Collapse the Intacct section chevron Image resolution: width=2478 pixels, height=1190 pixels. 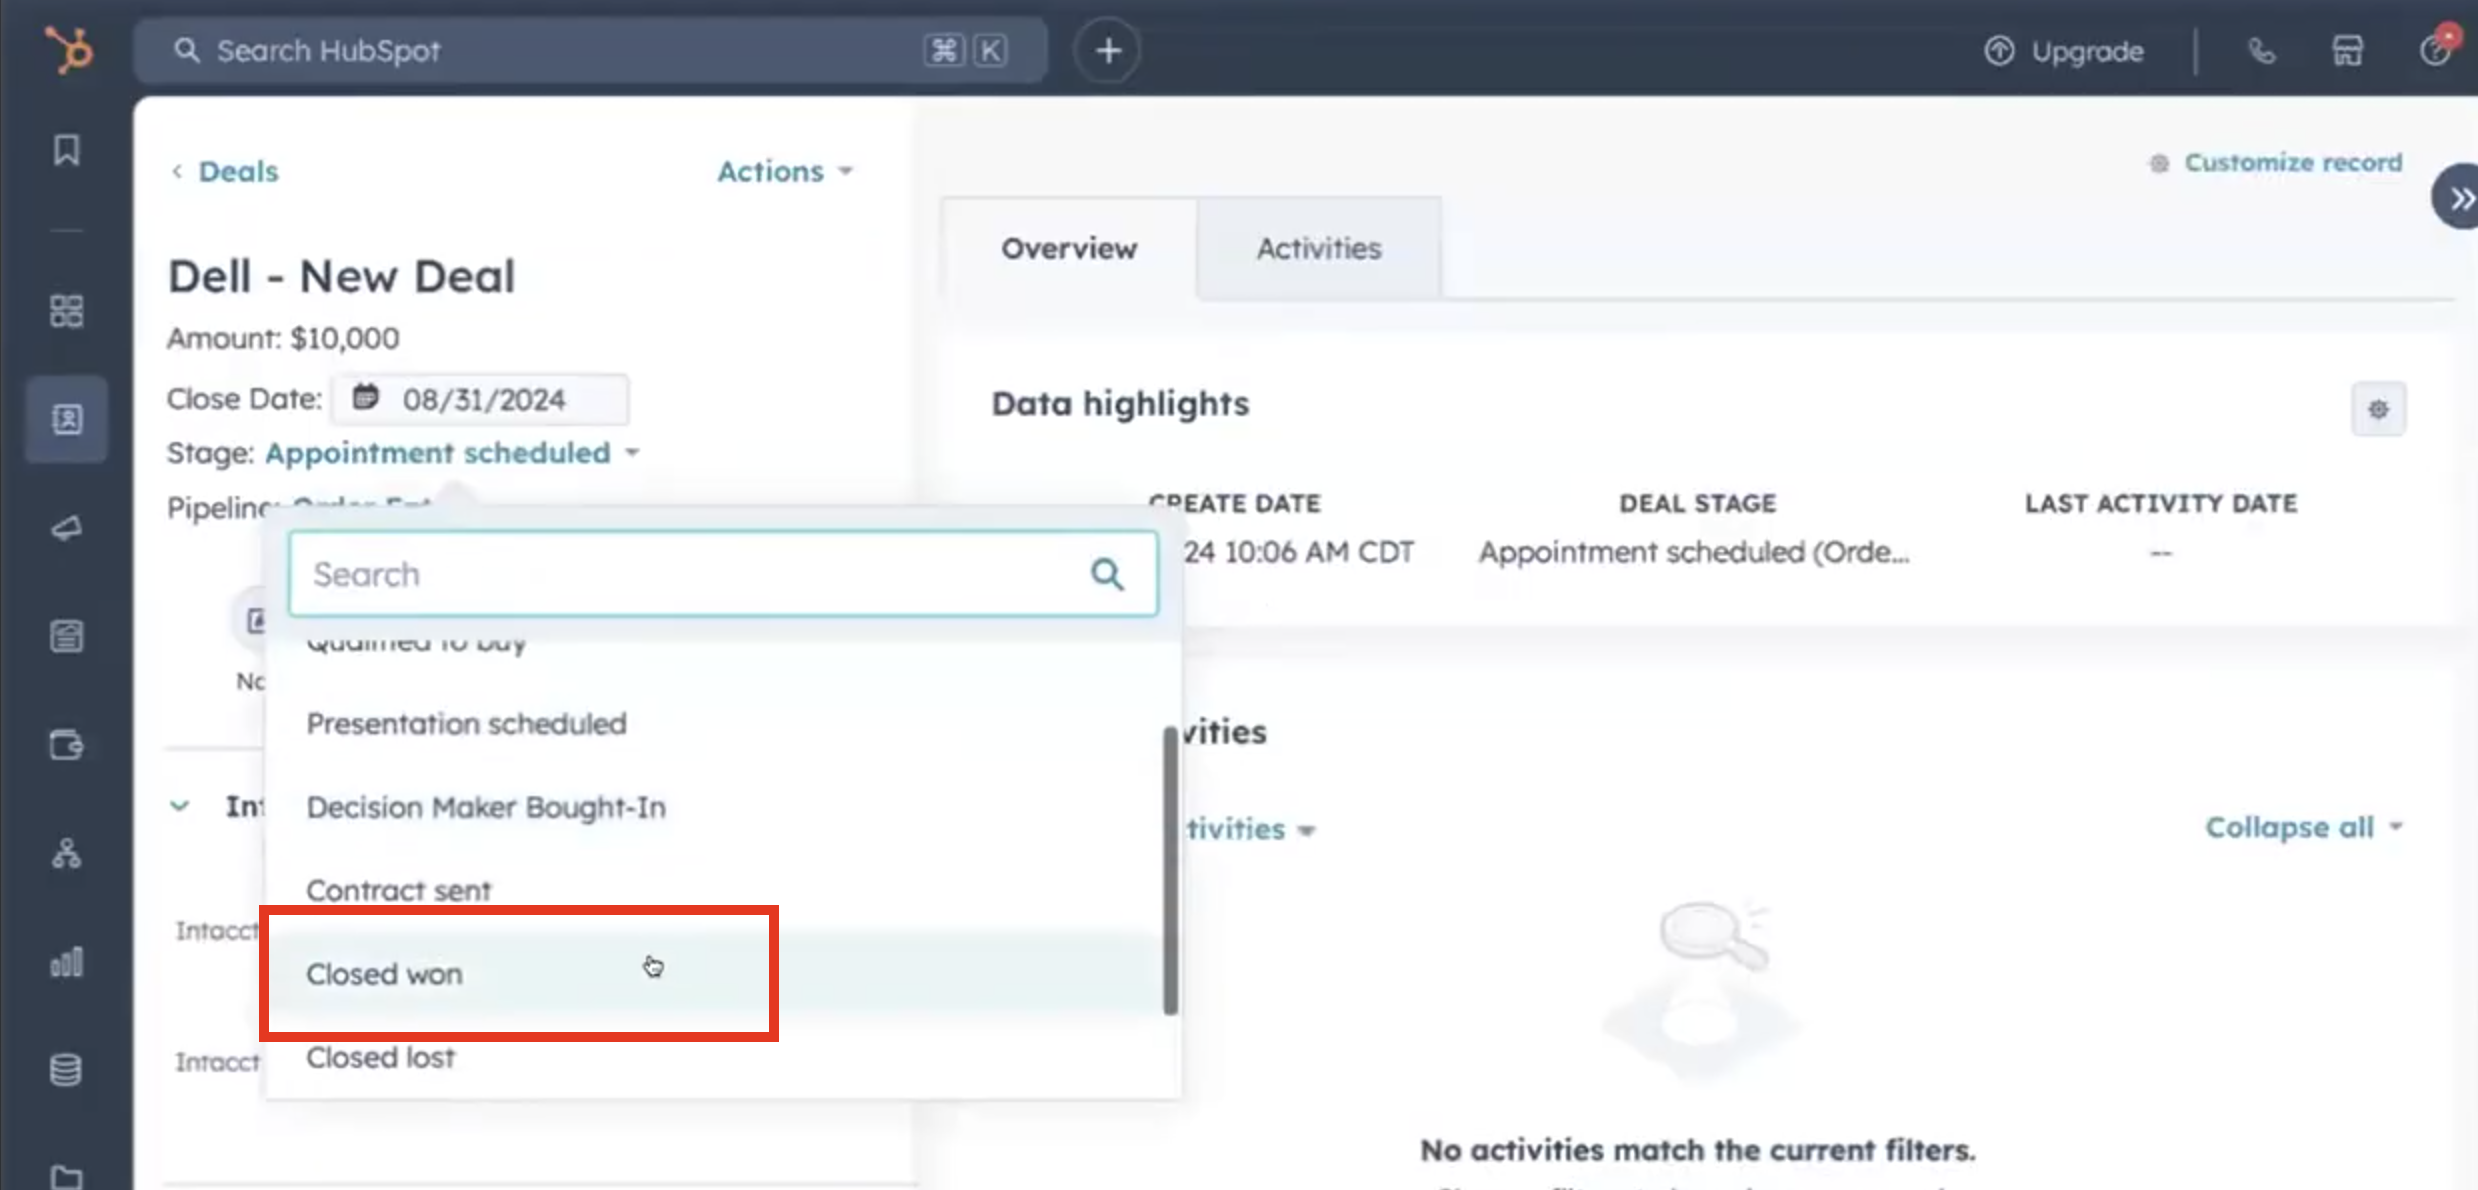tap(180, 806)
